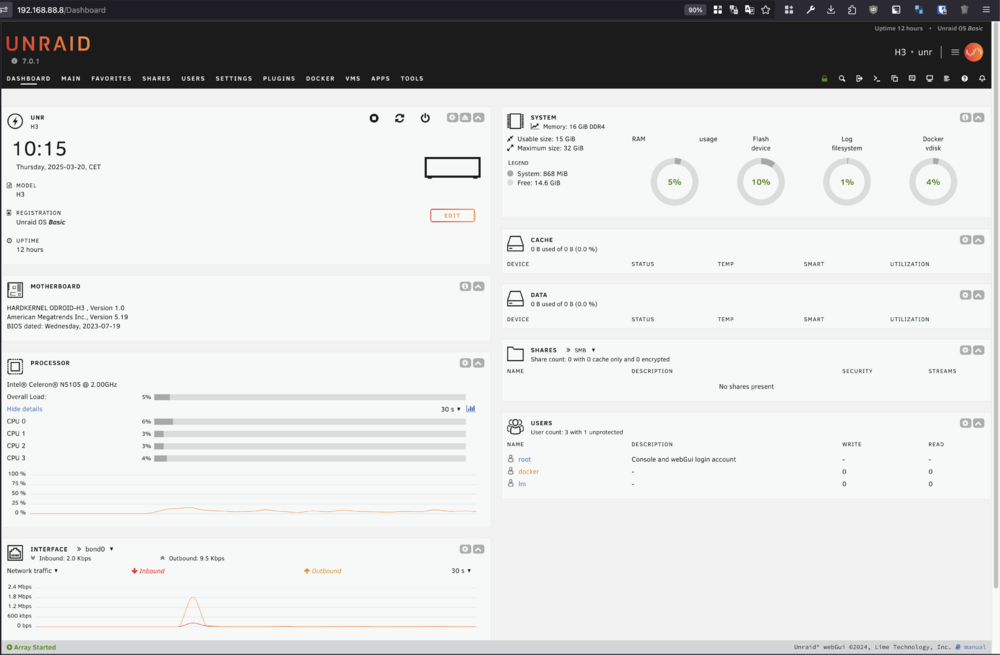Click Hide details link in Processor card

coord(24,409)
